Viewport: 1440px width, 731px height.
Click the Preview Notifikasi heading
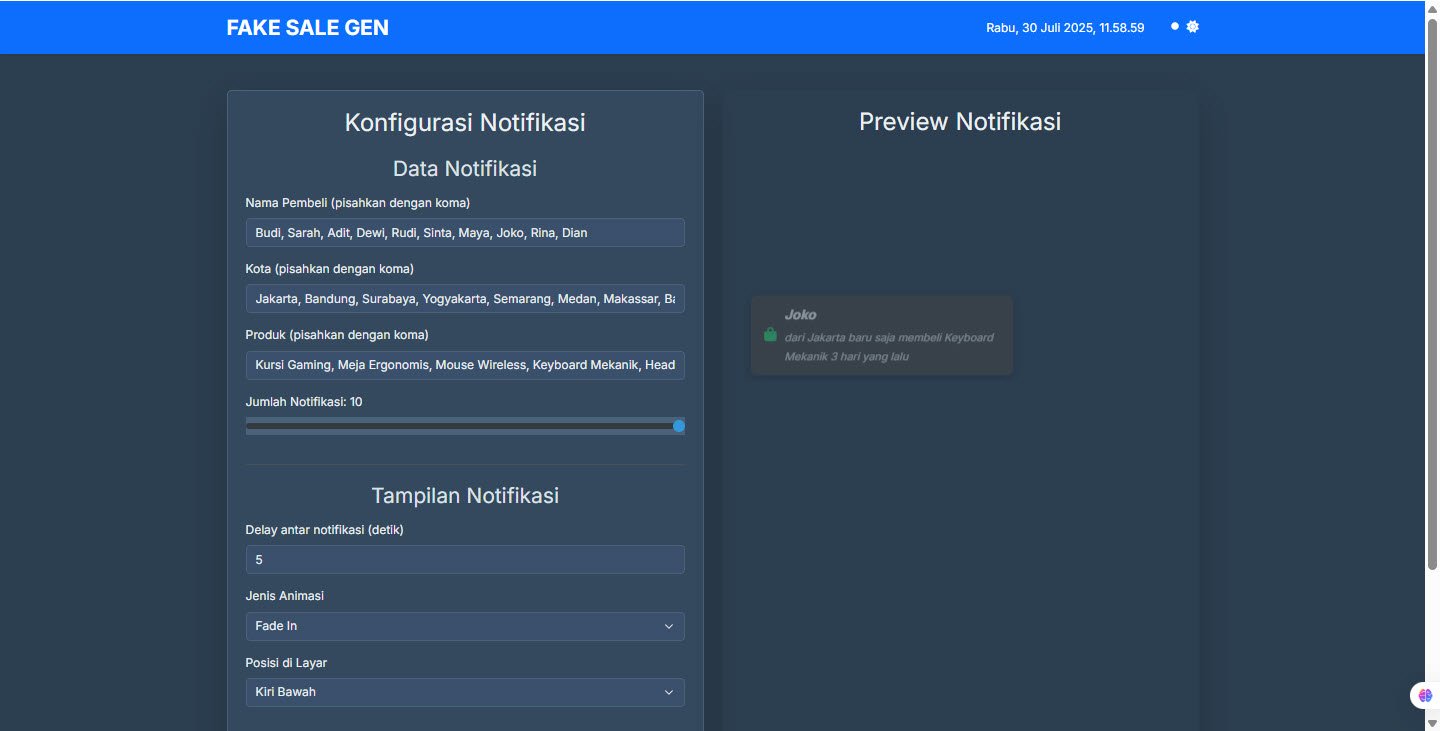pos(960,122)
